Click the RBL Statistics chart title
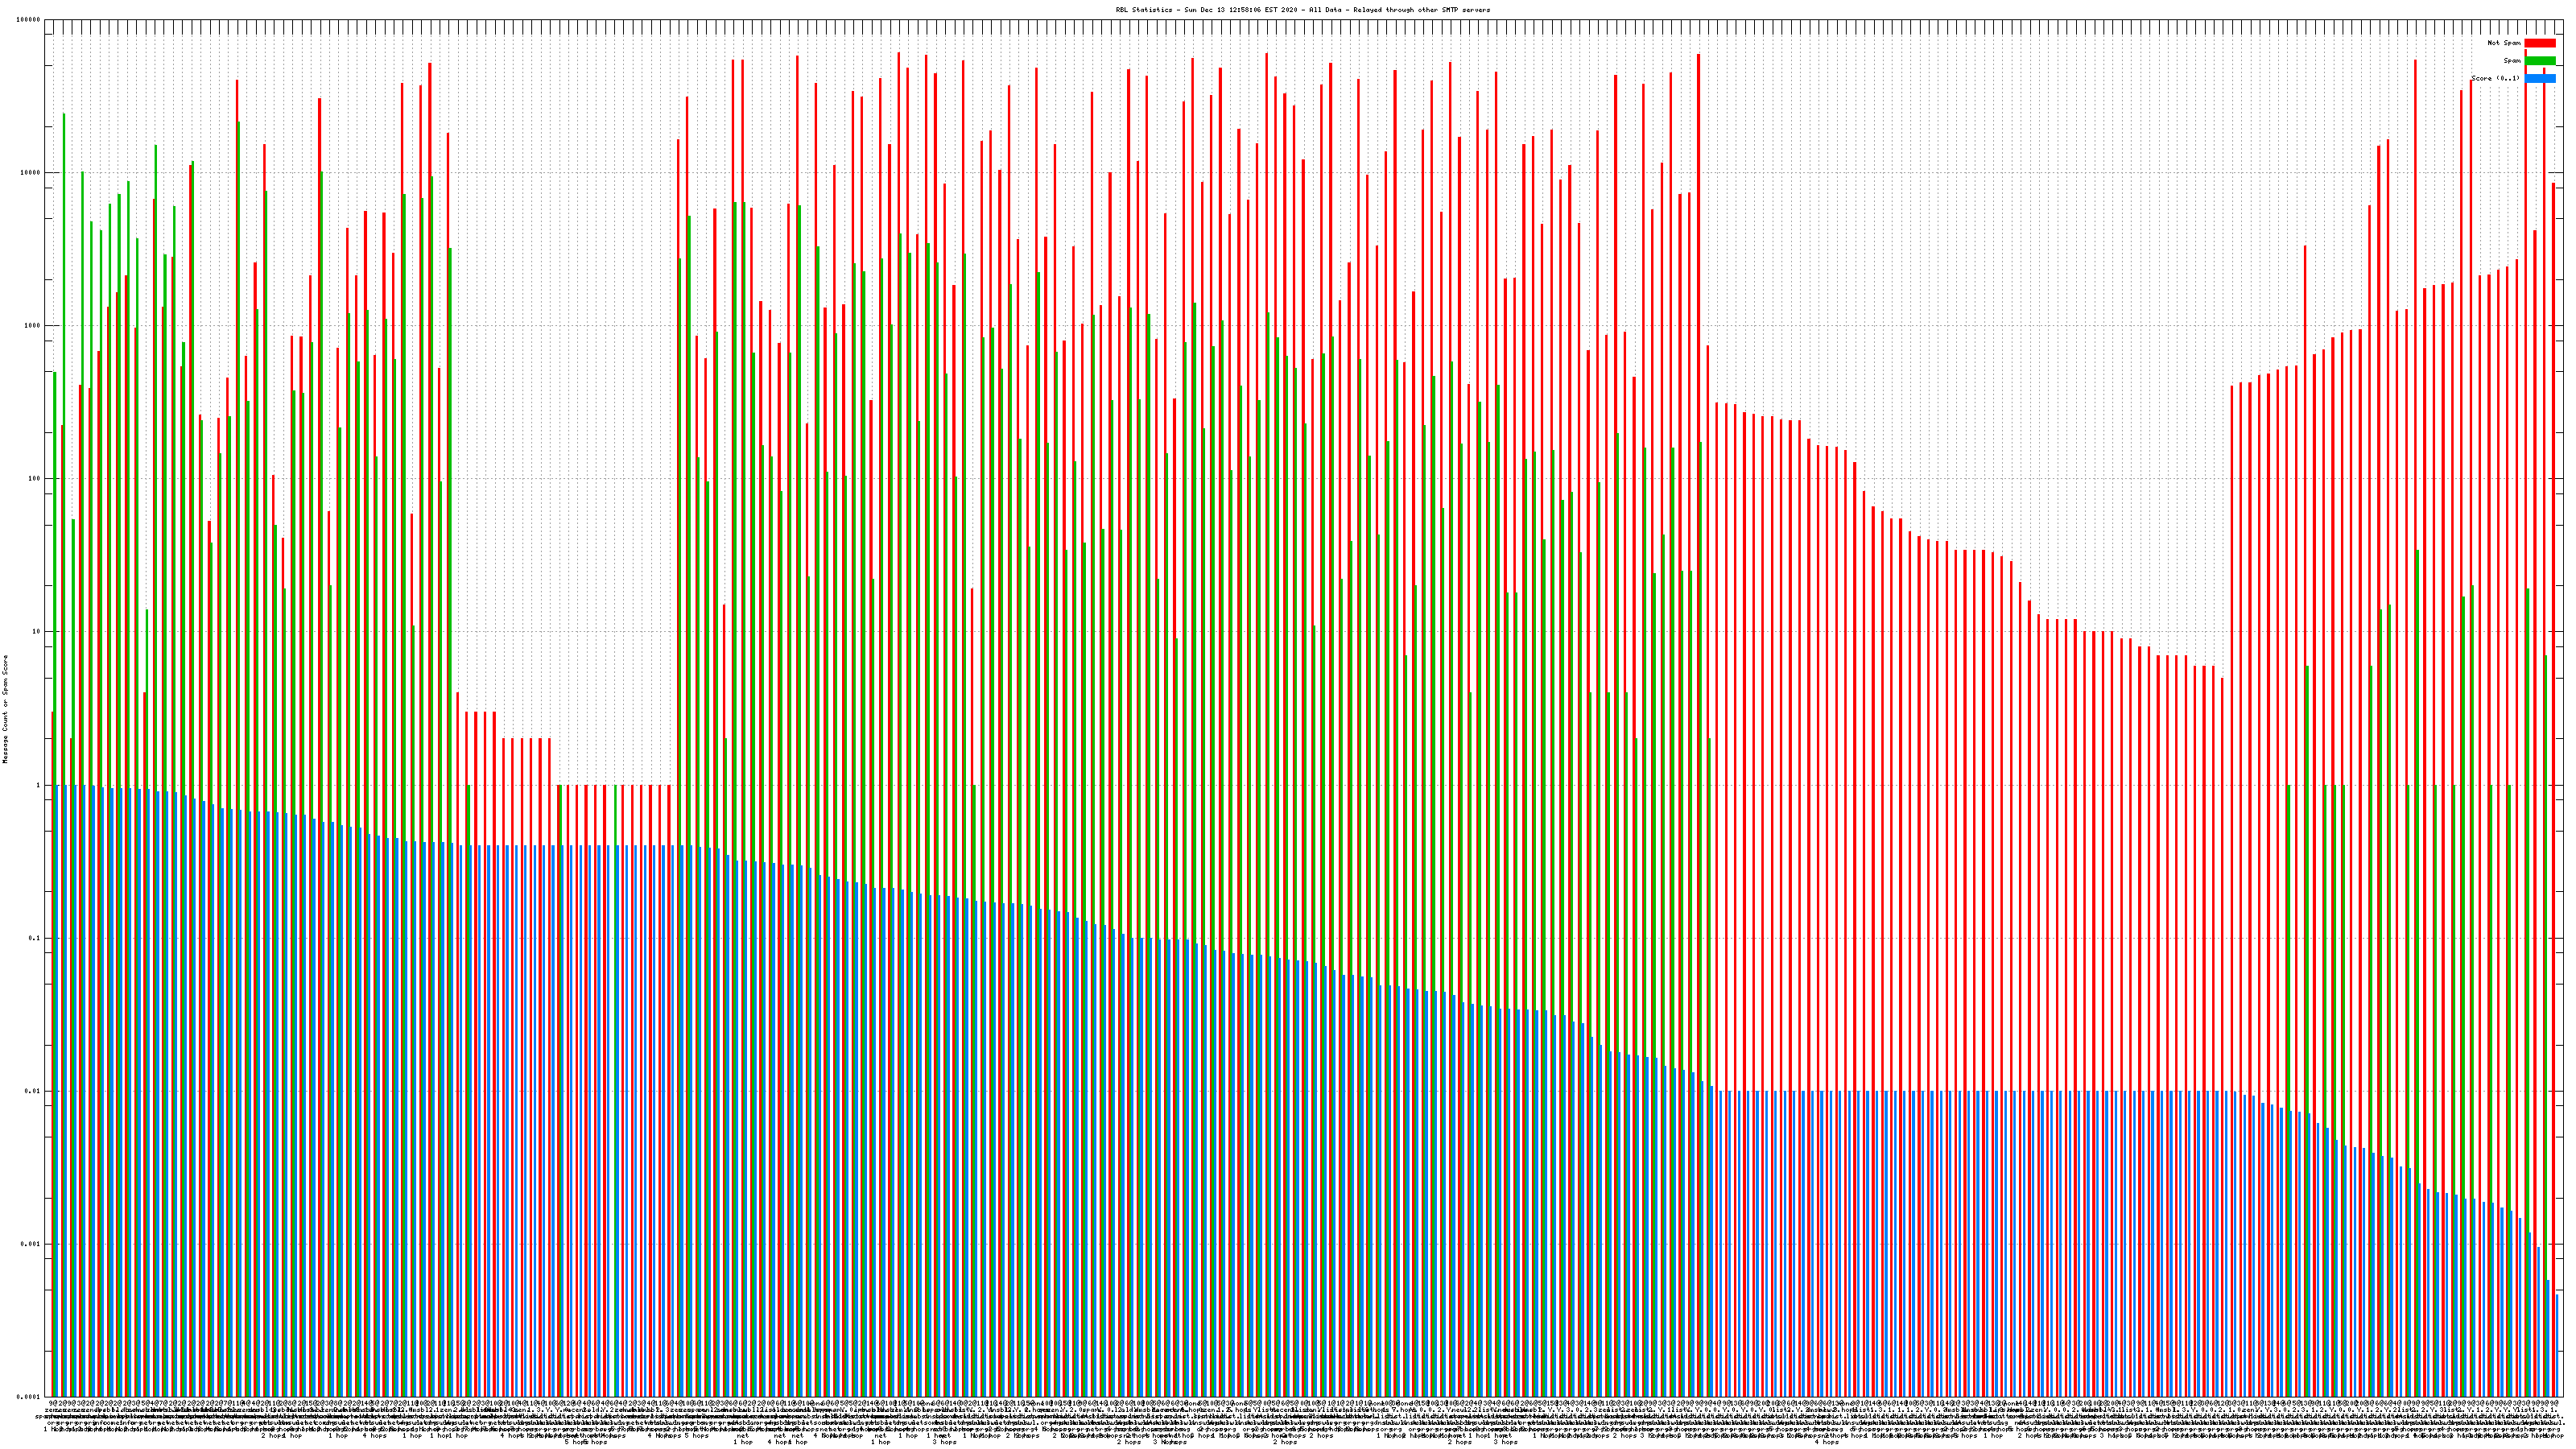2576x1449 pixels. pyautogui.click(x=1302, y=10)
